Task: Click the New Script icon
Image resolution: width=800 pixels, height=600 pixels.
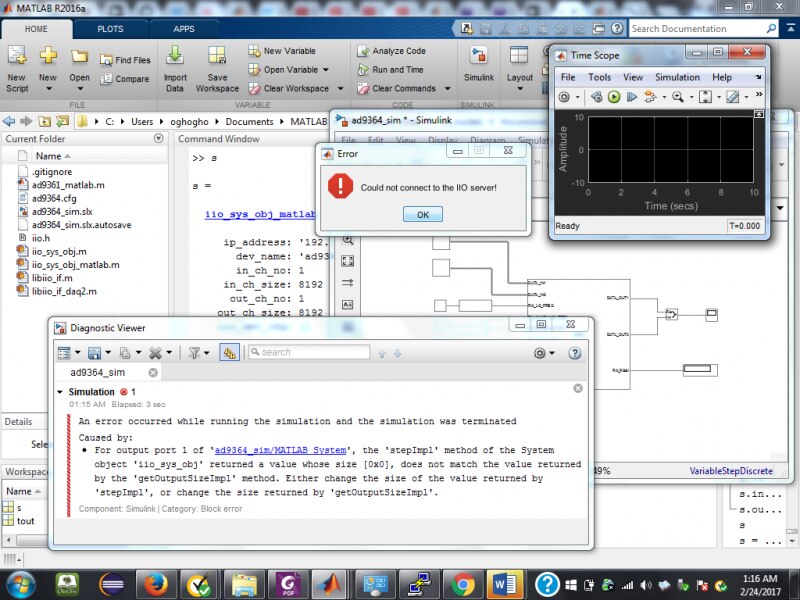Action: [x=17, y=56]
